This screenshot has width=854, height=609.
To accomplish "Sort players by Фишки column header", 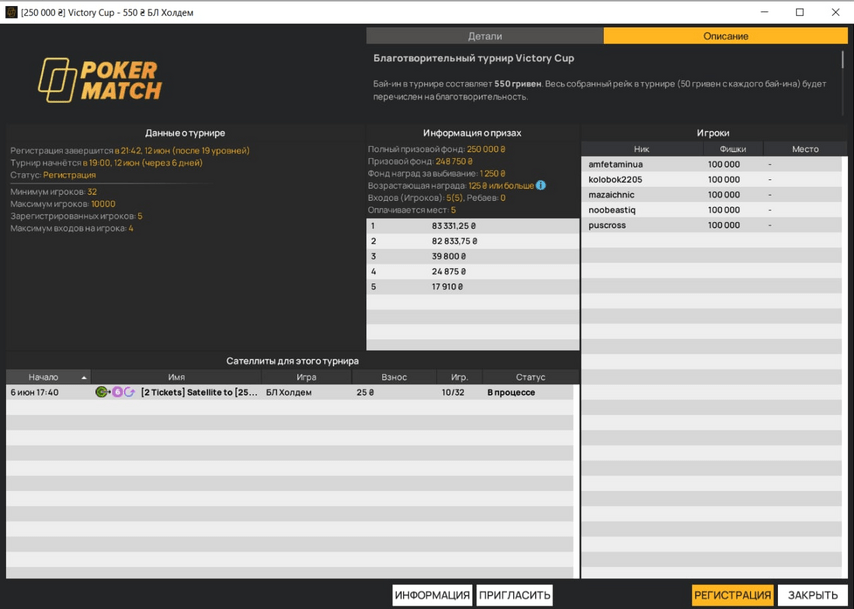I will [733, 149].
